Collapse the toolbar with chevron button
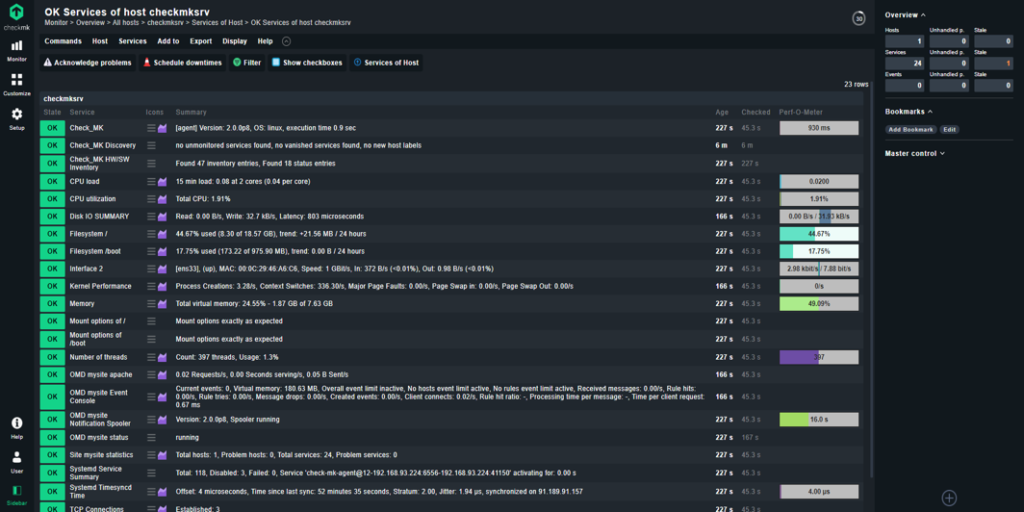 click(x=286, y=41)
